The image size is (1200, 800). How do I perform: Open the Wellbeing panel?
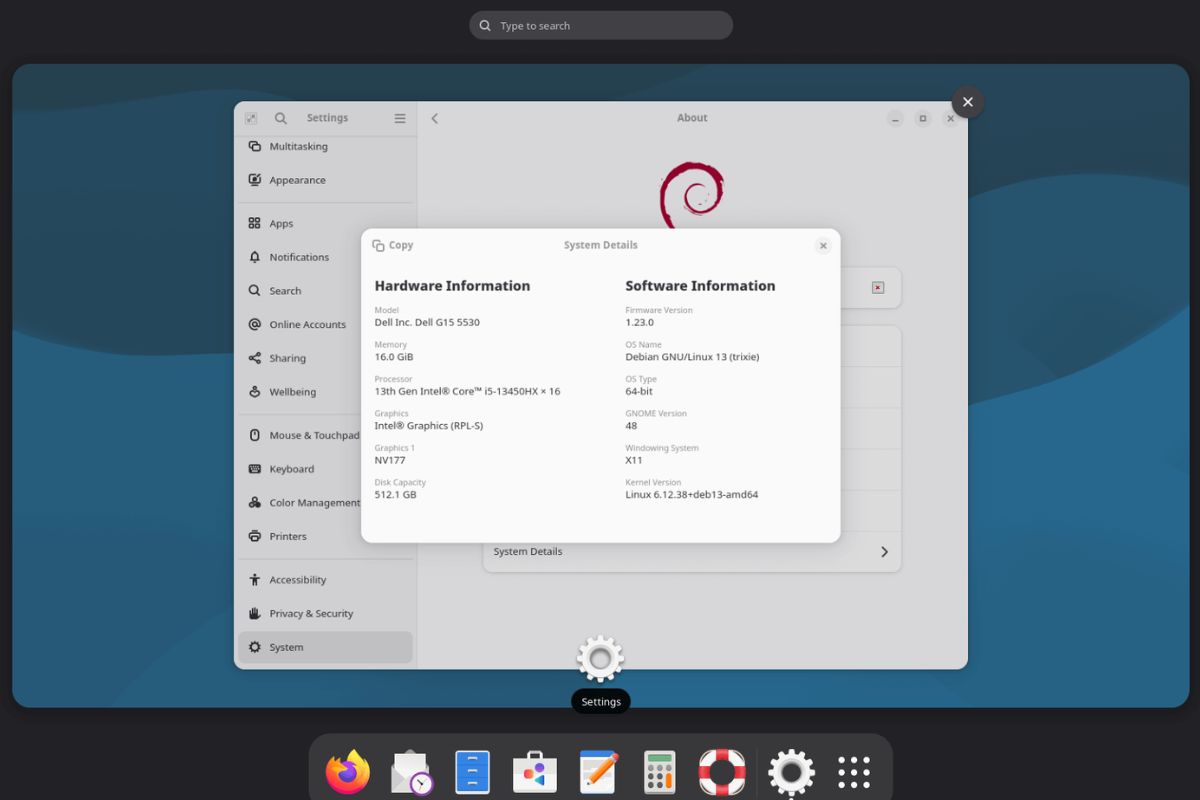[x=325, y=392]
